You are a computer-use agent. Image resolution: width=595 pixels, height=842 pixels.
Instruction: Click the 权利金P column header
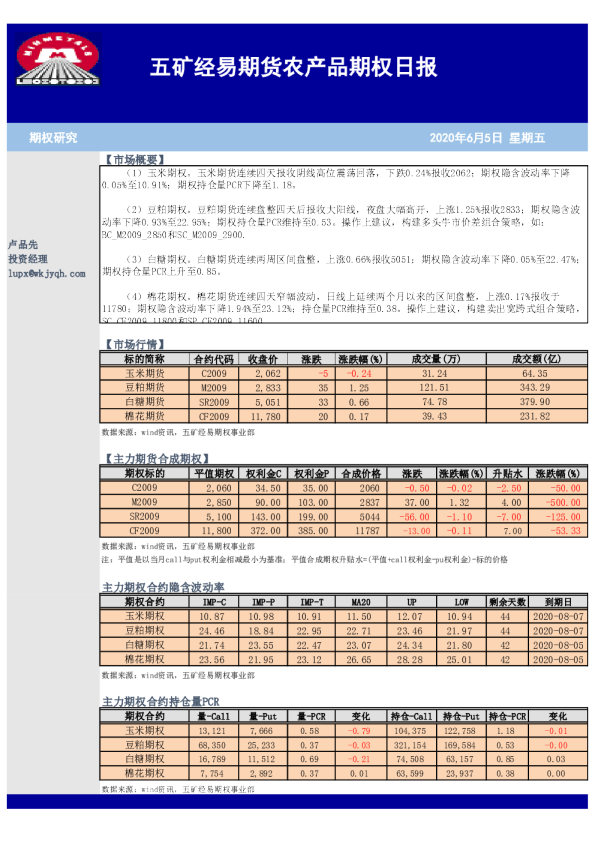click(311, 473)
